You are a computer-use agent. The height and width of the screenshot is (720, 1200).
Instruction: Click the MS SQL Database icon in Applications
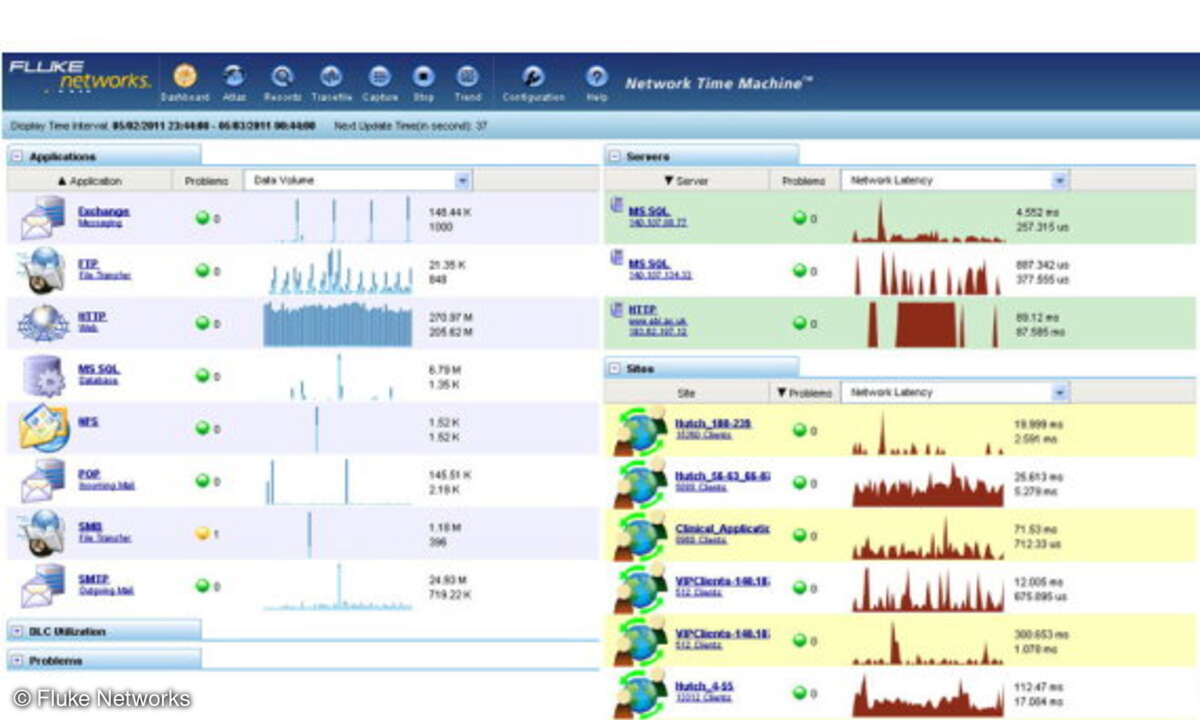[x=44, y=375]
